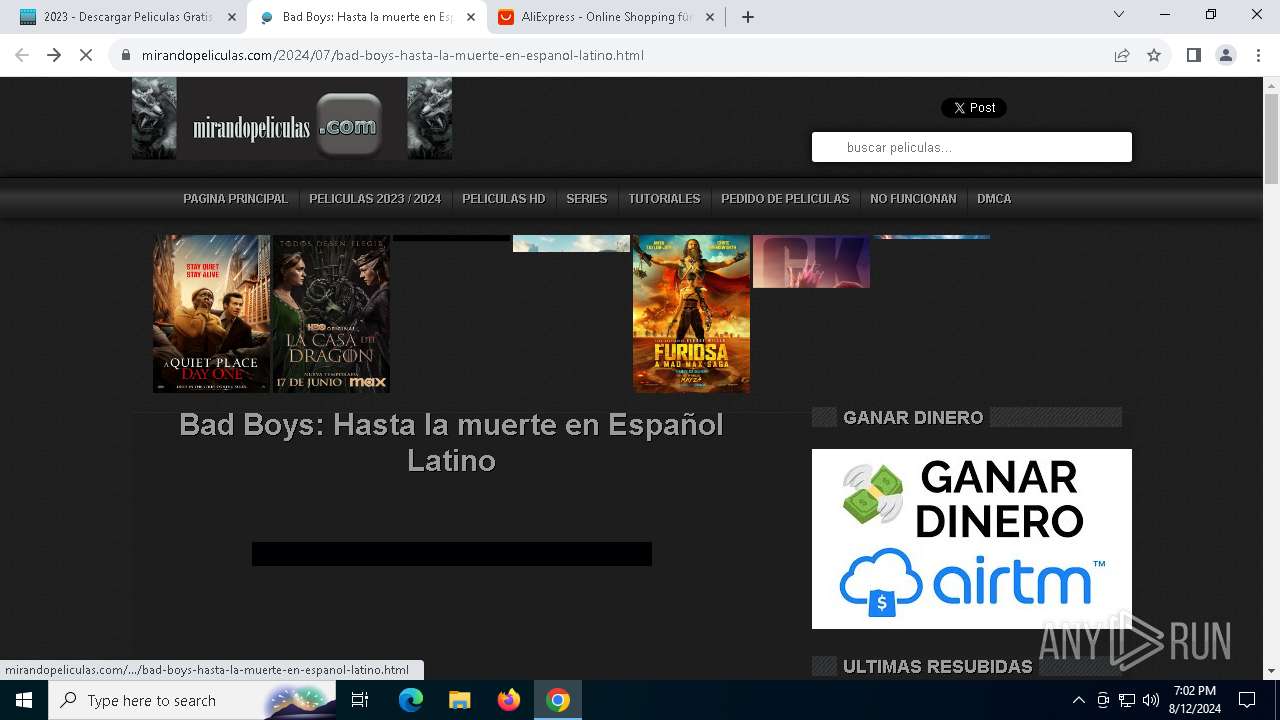Open the SERIES menu item

point(587,199)
